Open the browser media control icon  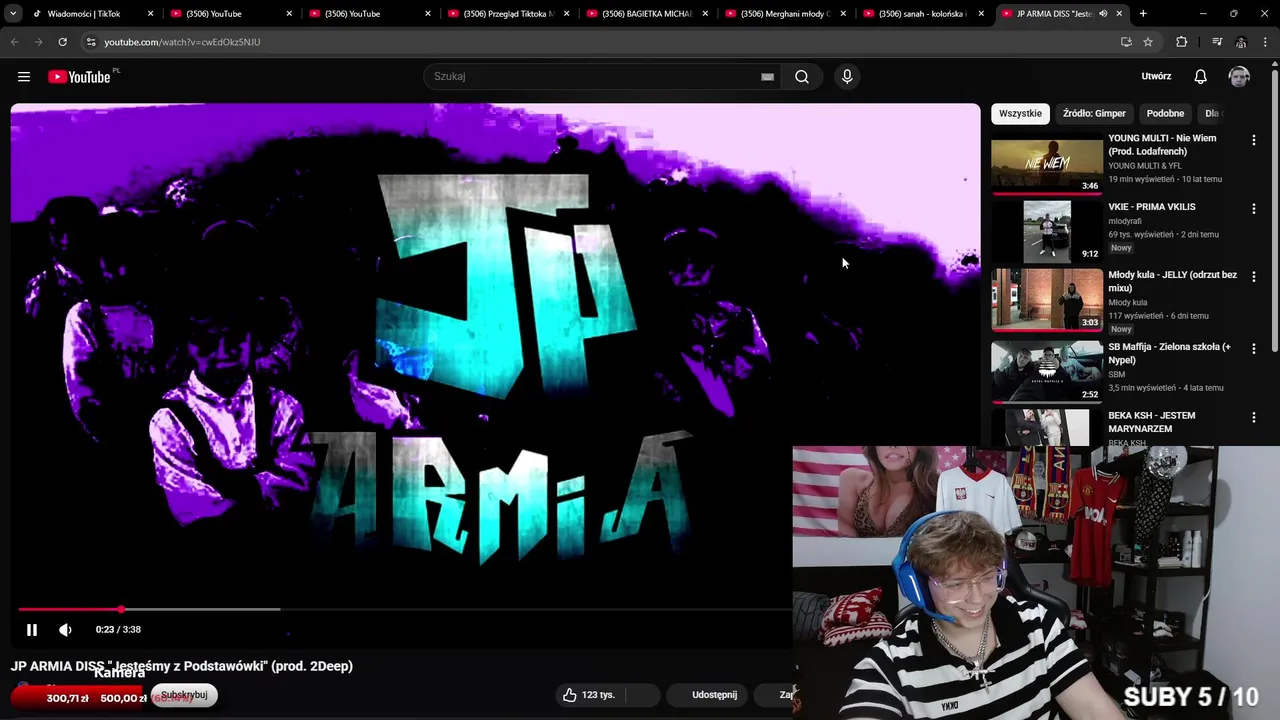(1217, 42)
